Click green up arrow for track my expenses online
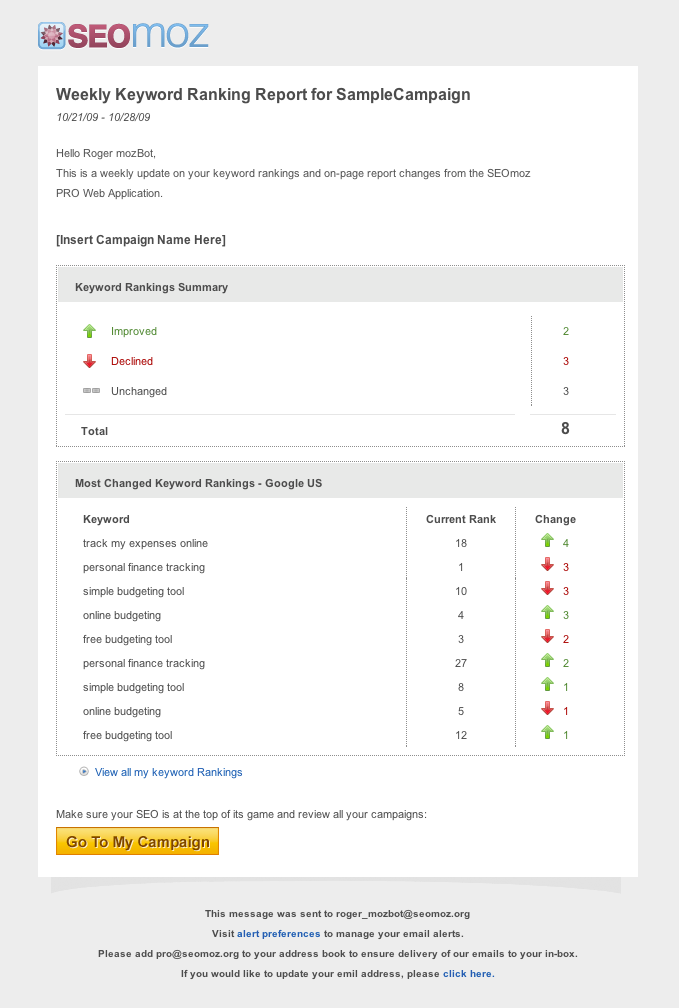The width and height of the screenshot is (679, 1008). [547, 543]
